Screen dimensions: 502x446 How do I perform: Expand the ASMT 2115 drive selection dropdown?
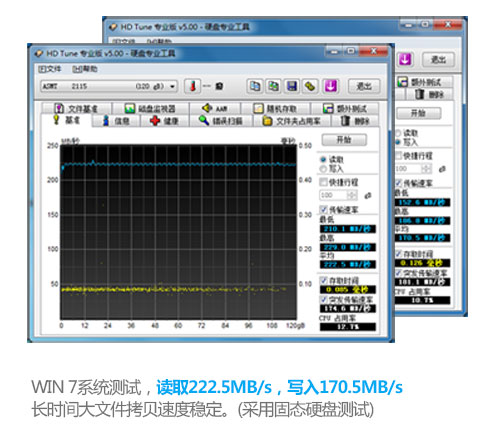(x=108, y=86)
